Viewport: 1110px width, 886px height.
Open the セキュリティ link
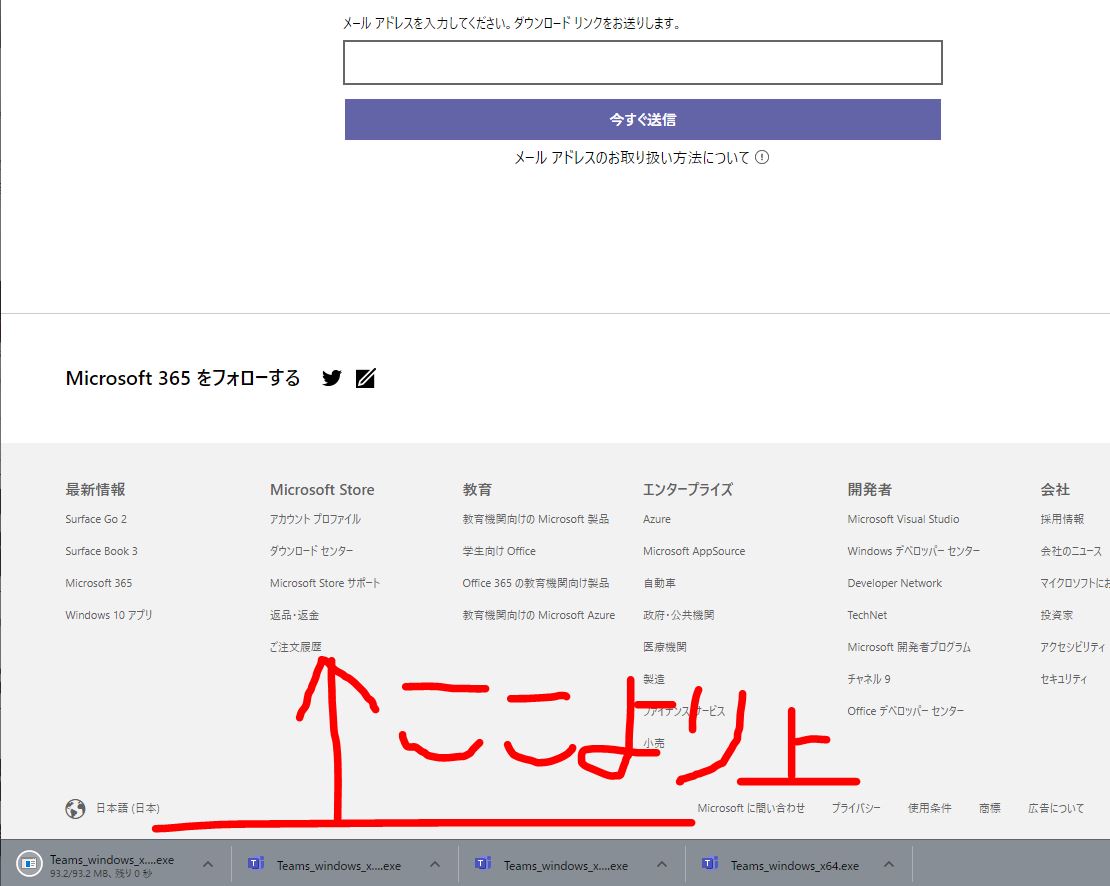(1064, 679)
